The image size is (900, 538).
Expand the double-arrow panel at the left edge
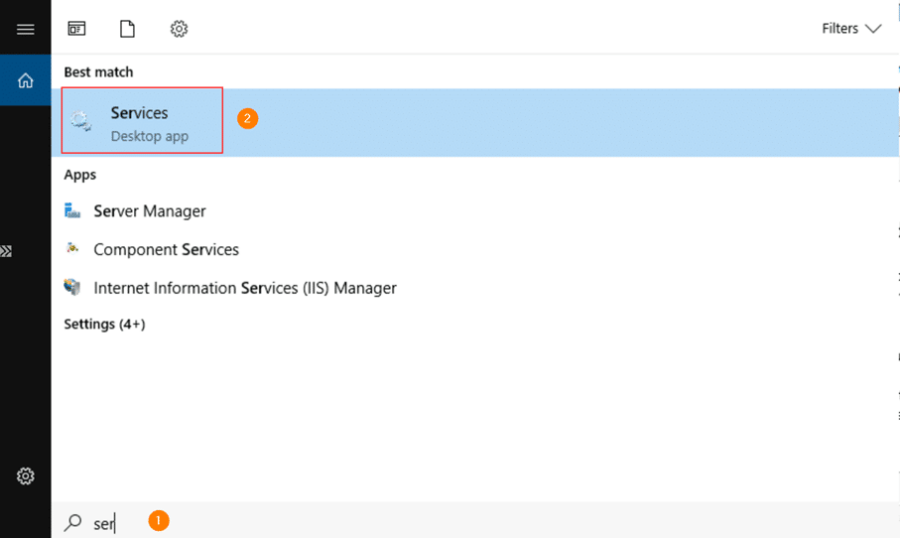pos(6,251)
